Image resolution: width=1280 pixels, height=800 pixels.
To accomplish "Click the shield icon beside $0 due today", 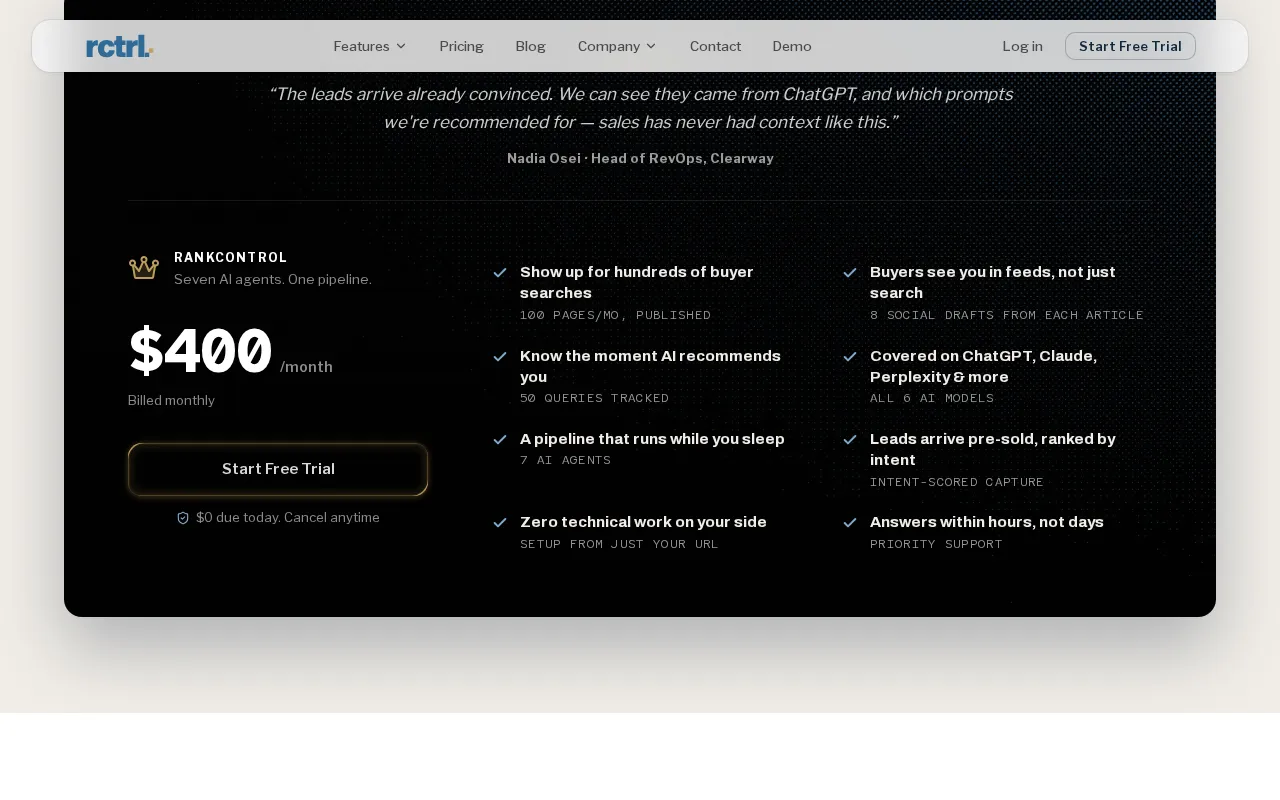I will click(x=183, y=518).
